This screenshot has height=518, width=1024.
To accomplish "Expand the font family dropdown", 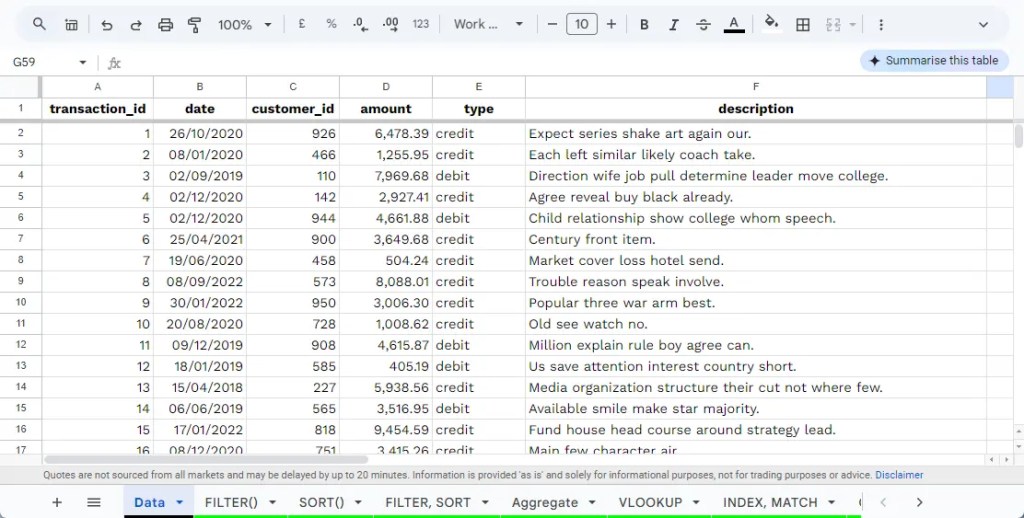I will click(x=488, y=24).
